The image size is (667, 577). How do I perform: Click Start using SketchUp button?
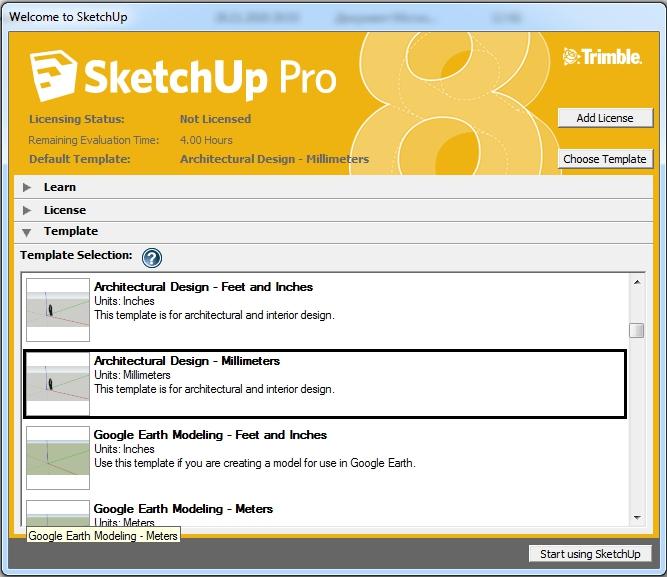click(x=590, y=554)
